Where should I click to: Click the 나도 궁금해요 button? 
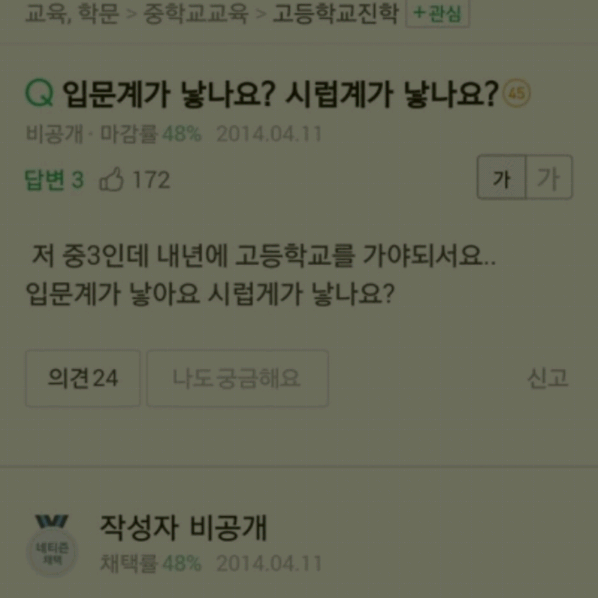pos(237,378)
